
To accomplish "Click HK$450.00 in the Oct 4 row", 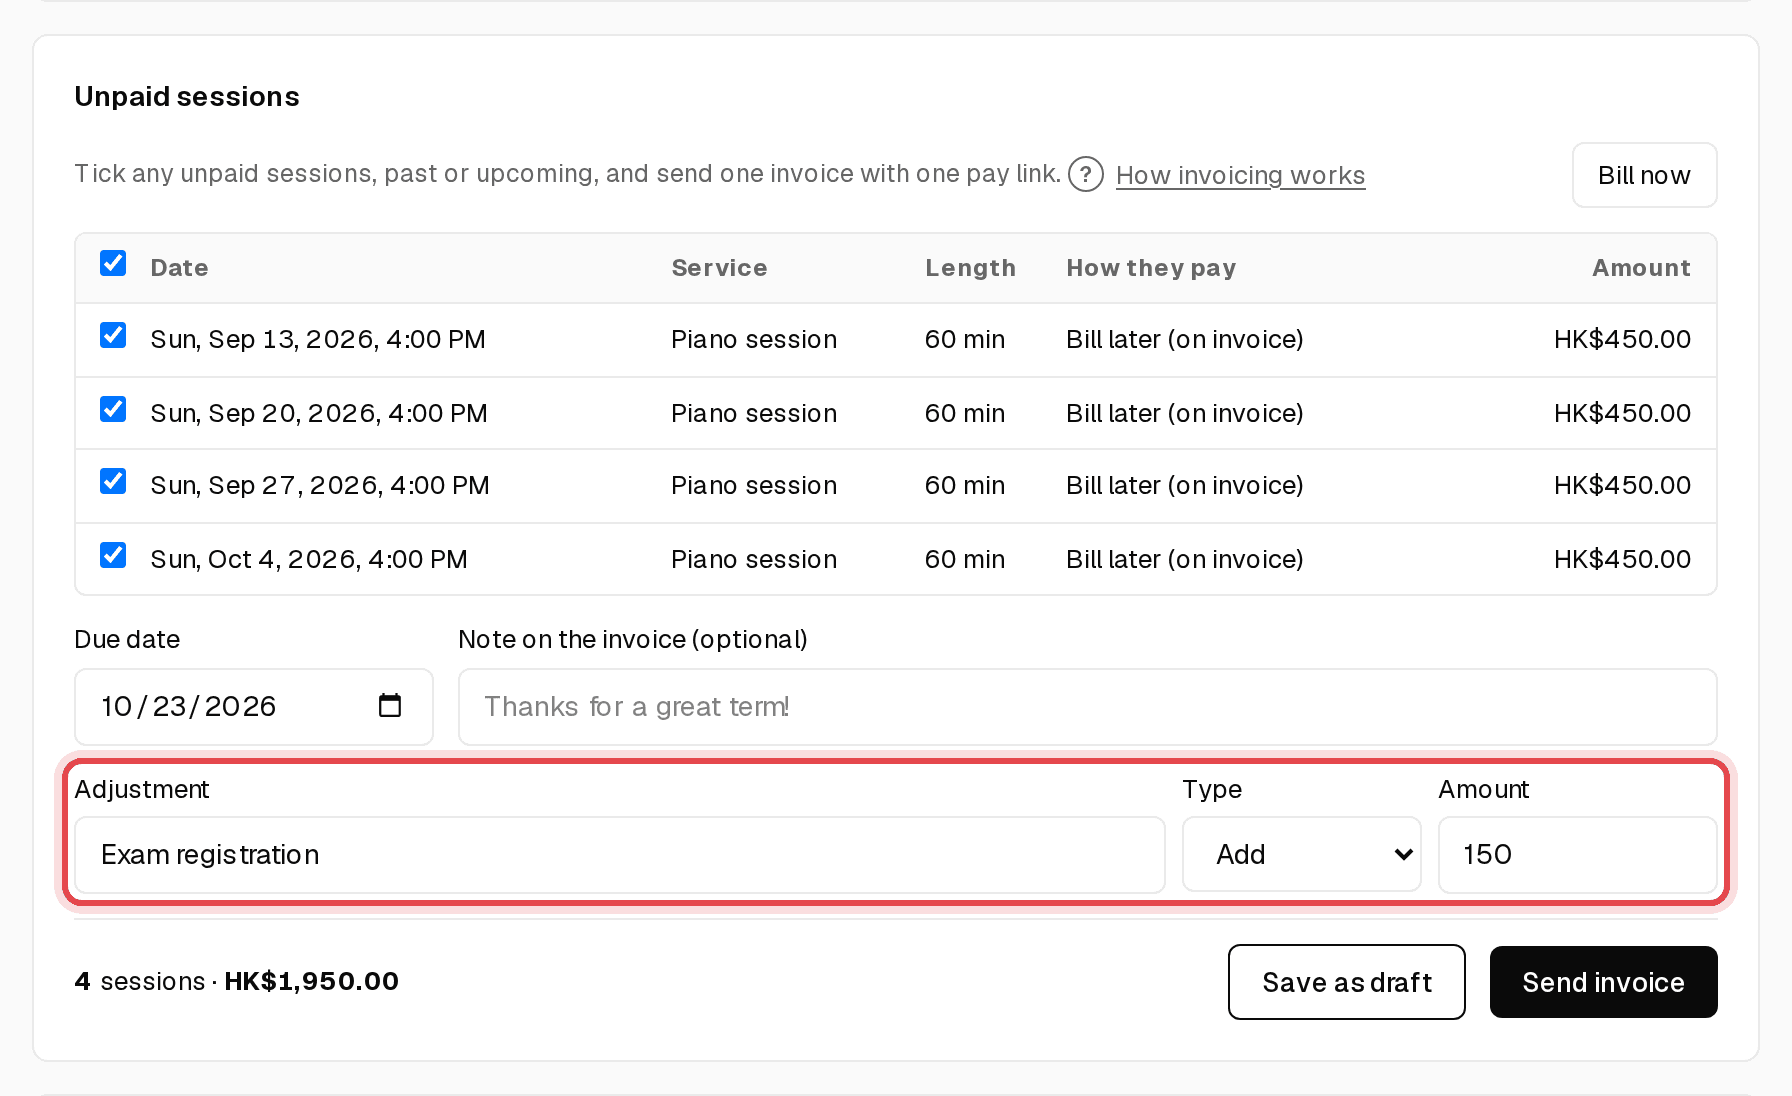I will (1622, 560).
